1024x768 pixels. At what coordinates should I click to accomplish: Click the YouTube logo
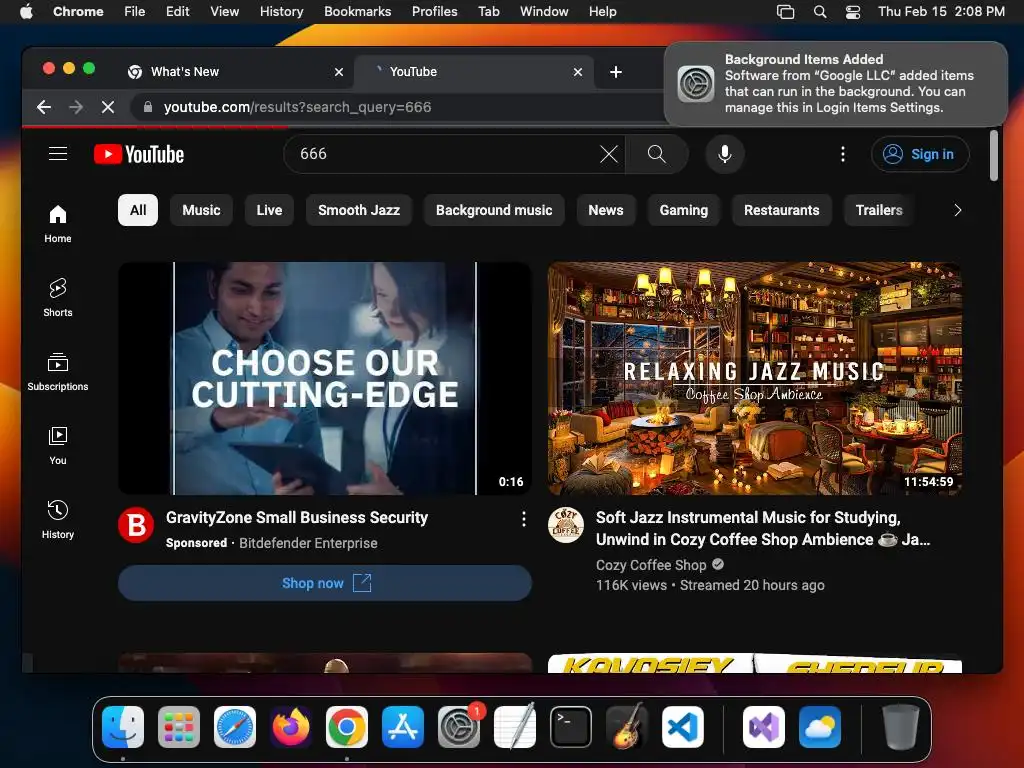coord(139,154)
